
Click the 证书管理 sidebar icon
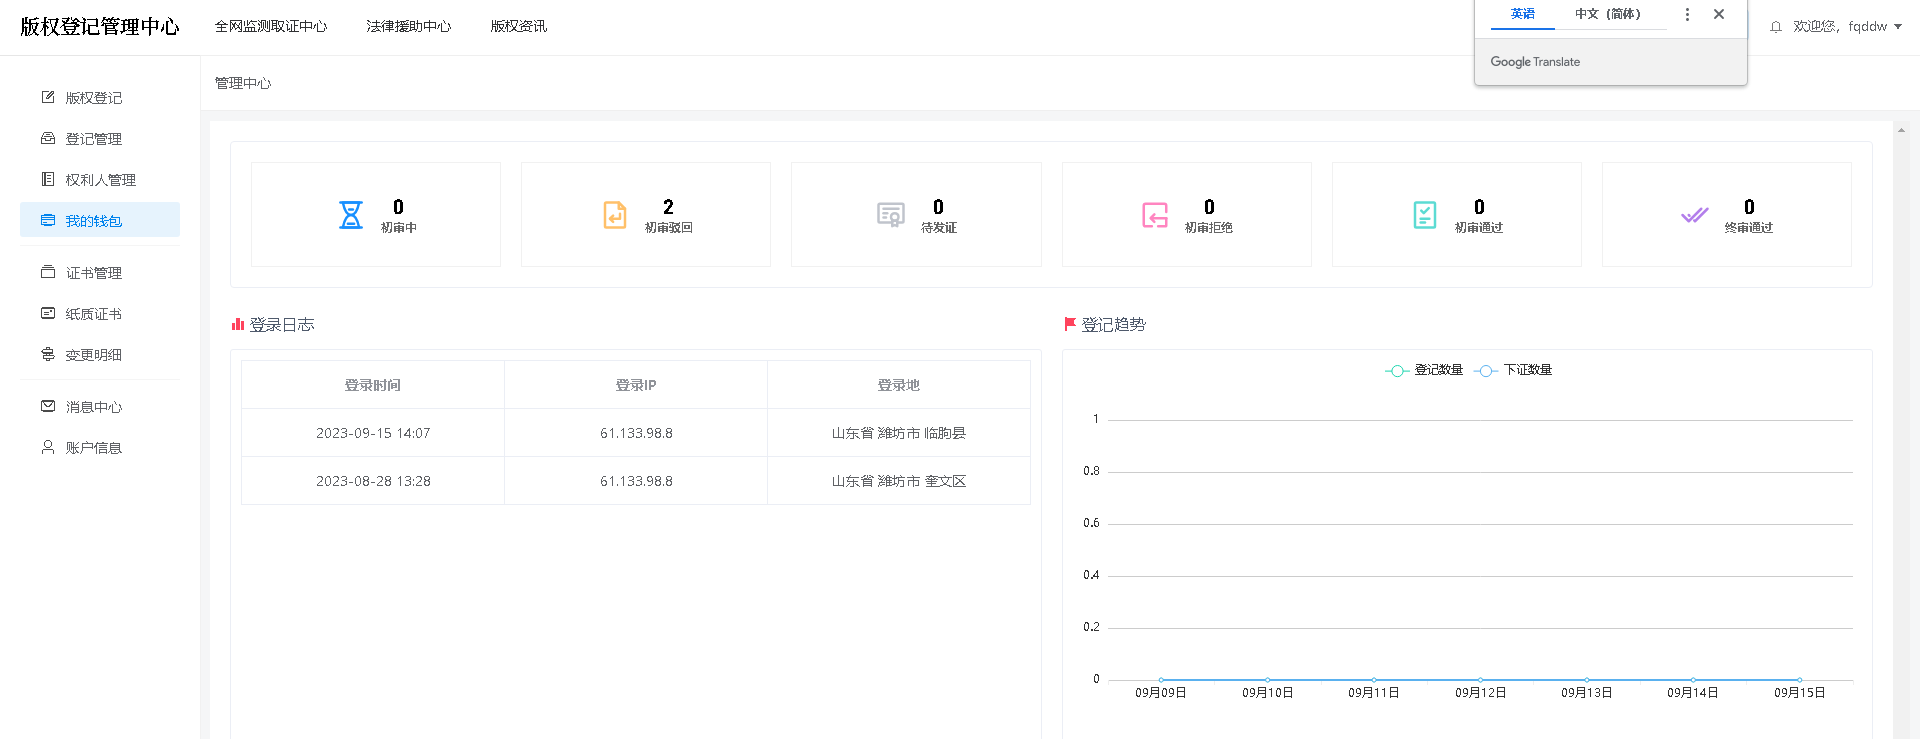(x=48, y=272)
